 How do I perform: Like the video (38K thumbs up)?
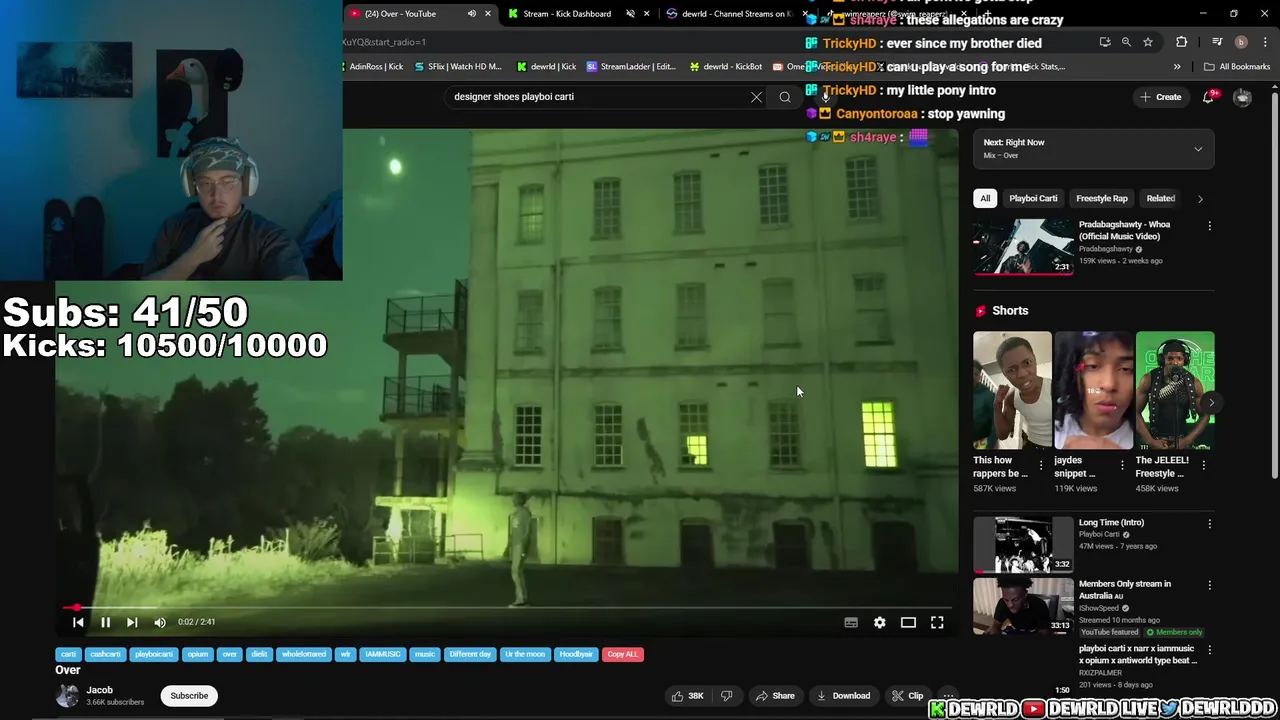(x=688, y=696)
